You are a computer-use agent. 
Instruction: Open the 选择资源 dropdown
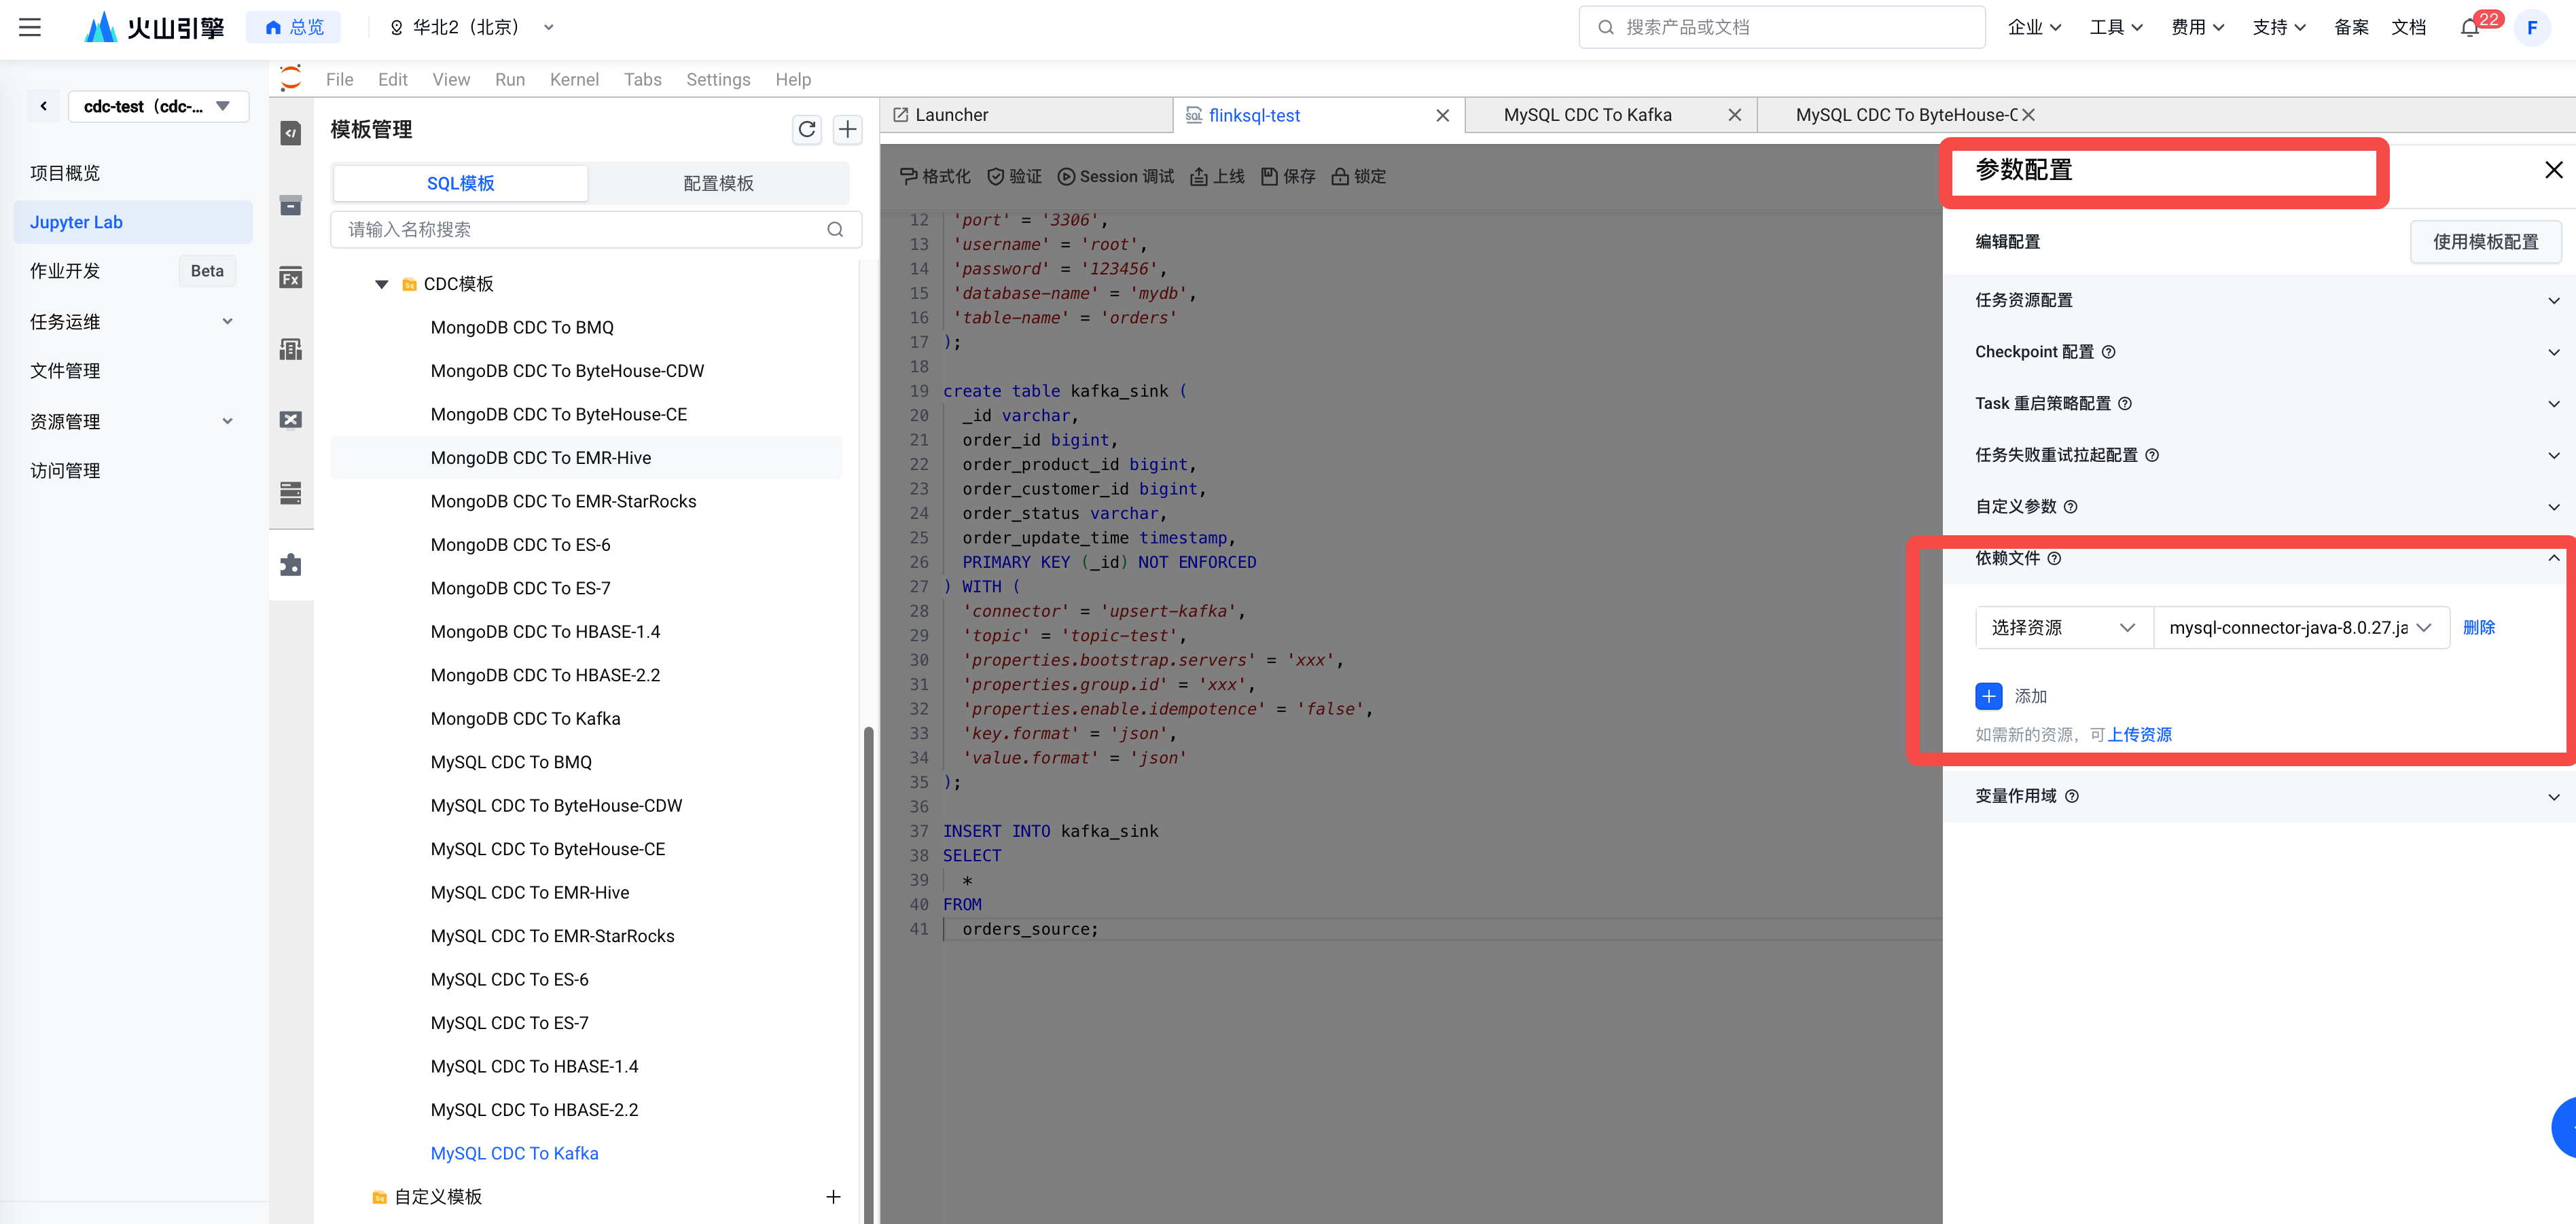click(x=2062, y=627)
